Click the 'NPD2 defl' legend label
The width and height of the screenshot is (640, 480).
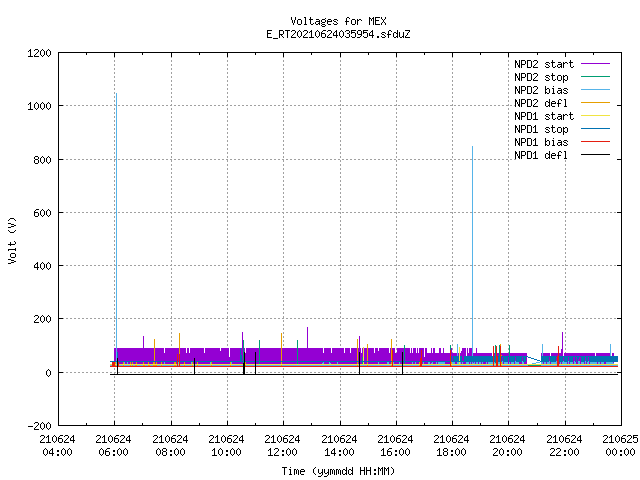(x=541, y=103)
